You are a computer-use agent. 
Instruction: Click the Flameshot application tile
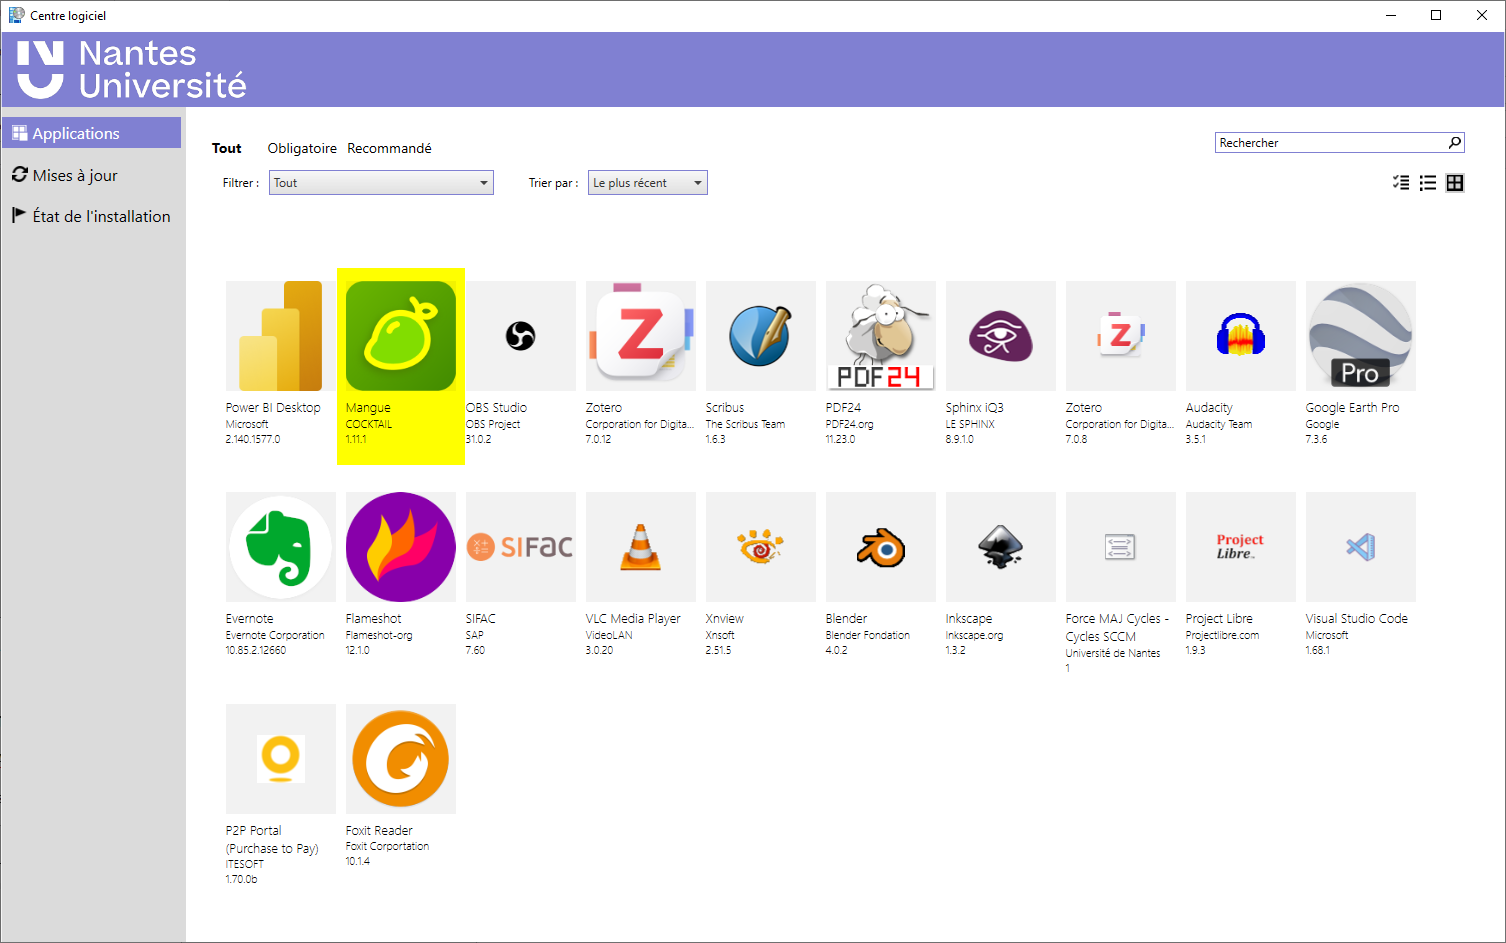click(x=400, y=547)
